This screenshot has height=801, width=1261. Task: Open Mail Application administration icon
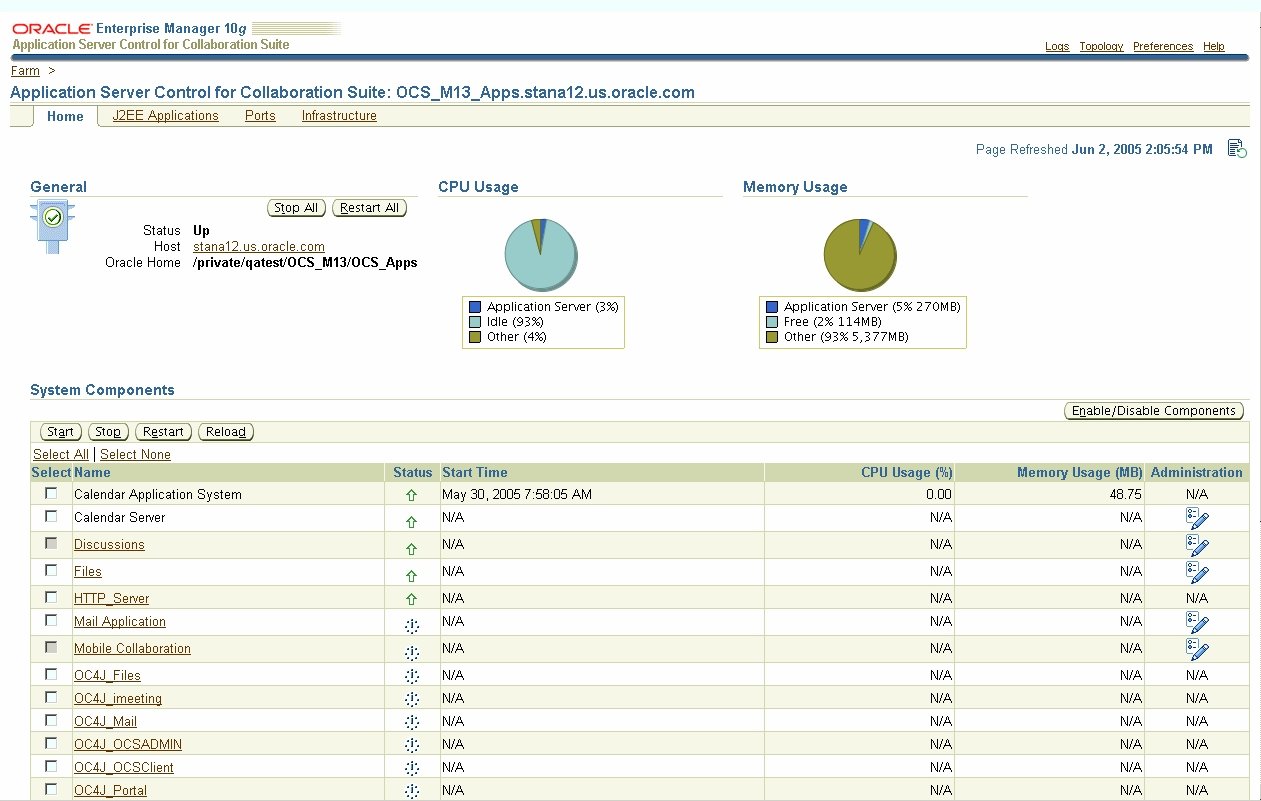[1197, 622]
